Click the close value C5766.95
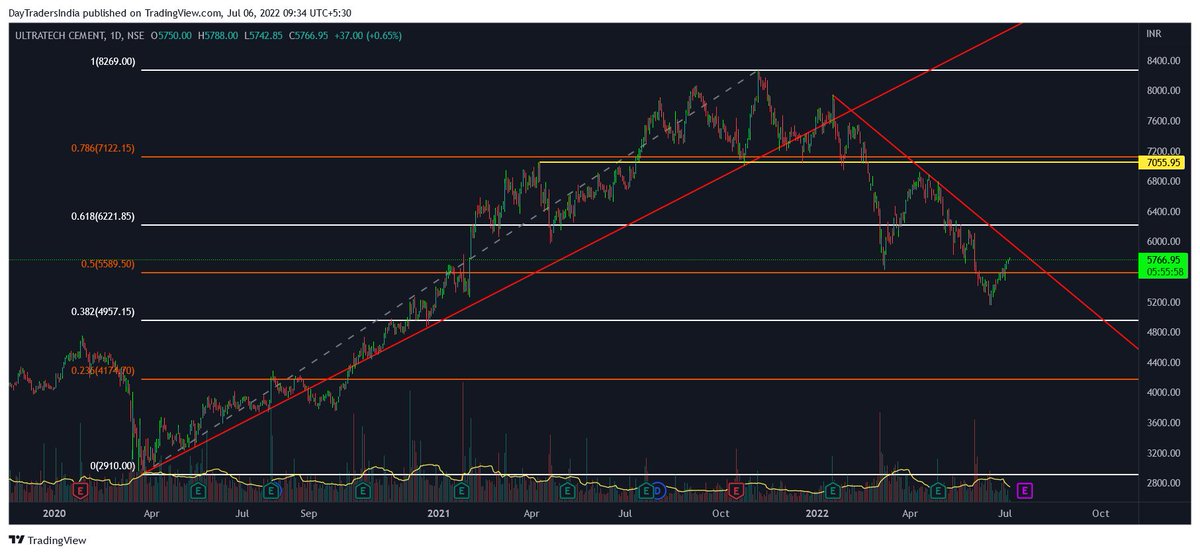The height and width of the screenshot is (554, 1200). pyautogui.click(x=309, y=34)
